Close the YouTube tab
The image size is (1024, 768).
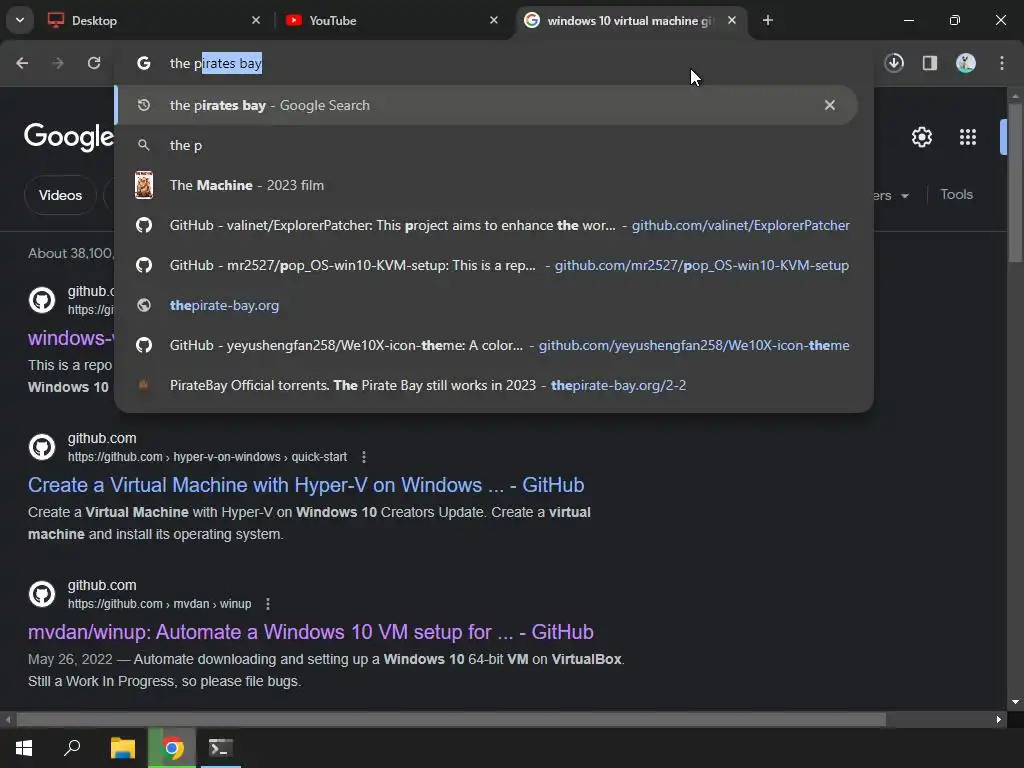(x=494, y=20)
